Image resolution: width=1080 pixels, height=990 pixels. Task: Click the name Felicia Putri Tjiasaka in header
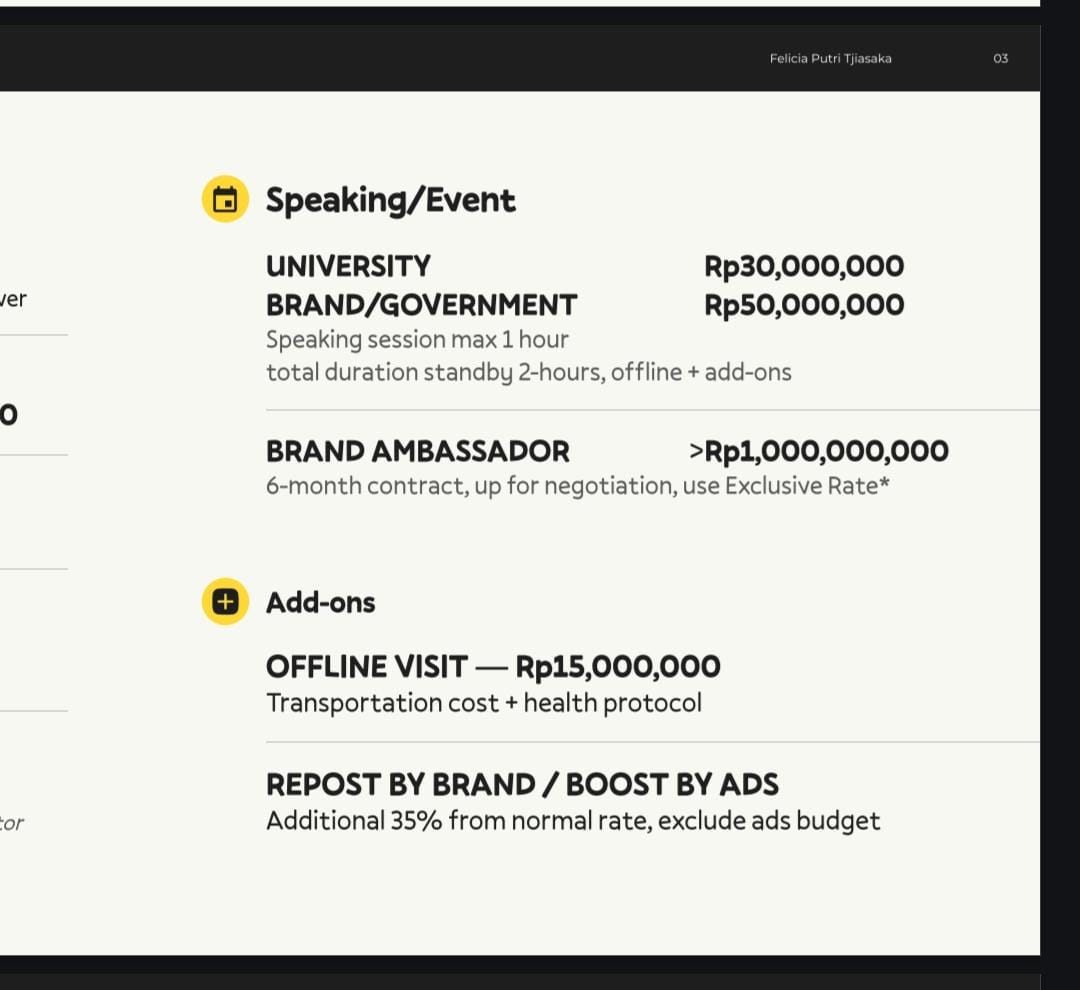pyautogui.click(x=830, y=59)
